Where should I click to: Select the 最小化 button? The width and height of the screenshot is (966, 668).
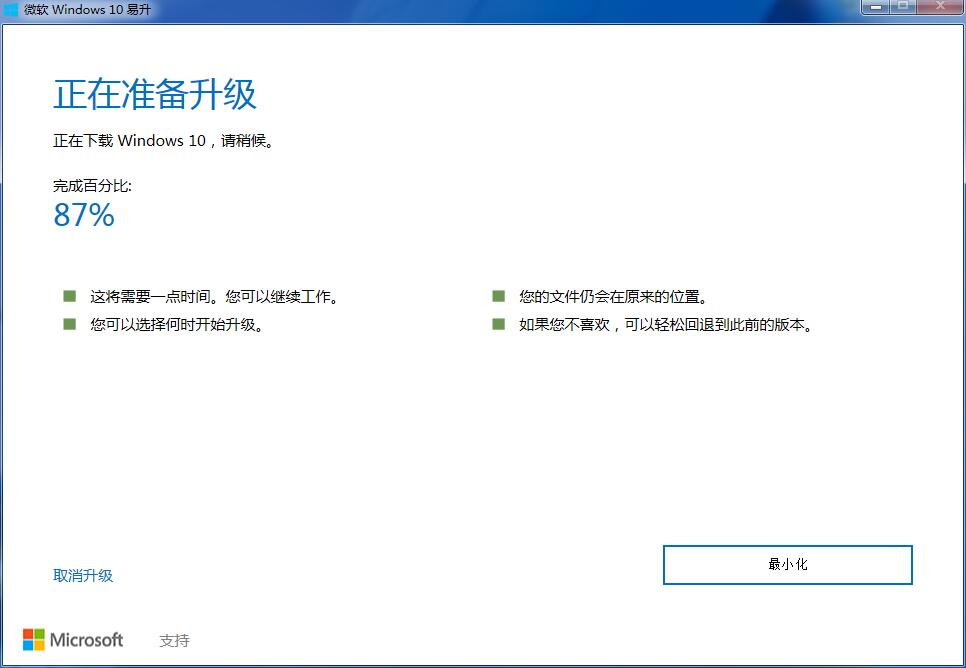click(787, 564)
